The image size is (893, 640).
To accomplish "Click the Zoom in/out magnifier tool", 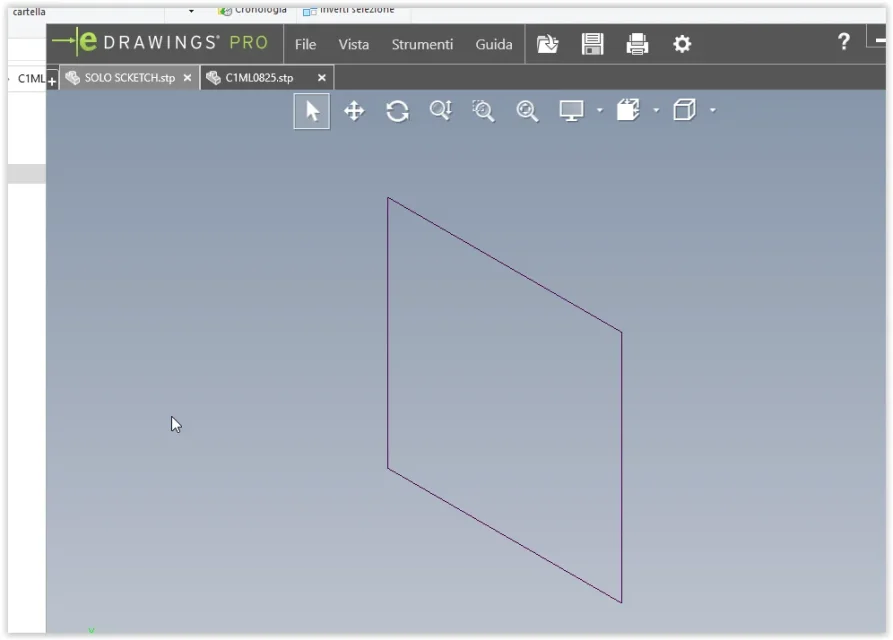I will [x=440, y=111].
